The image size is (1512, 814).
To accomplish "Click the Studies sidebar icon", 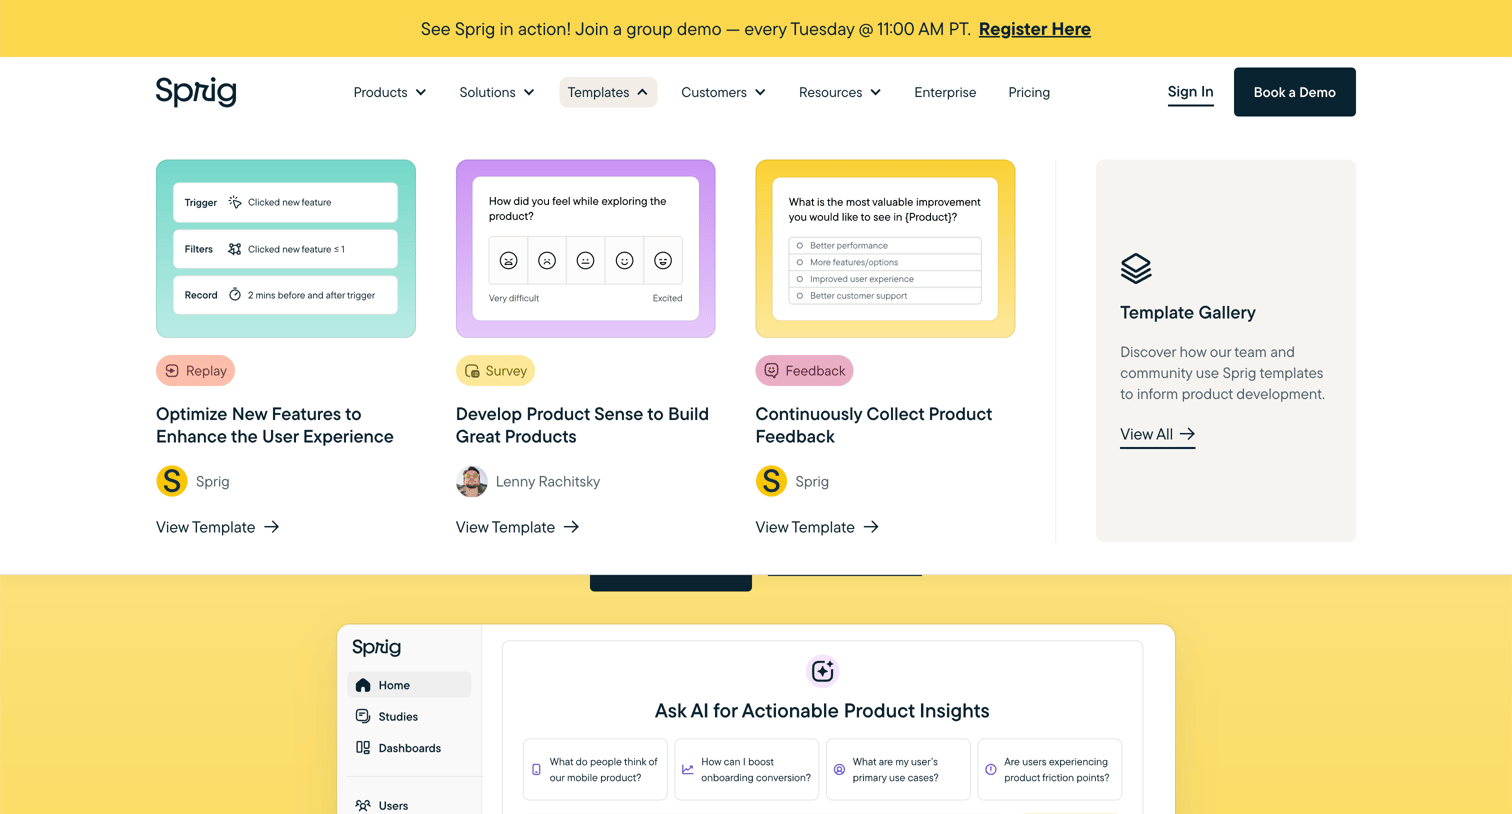I will 363,716.
